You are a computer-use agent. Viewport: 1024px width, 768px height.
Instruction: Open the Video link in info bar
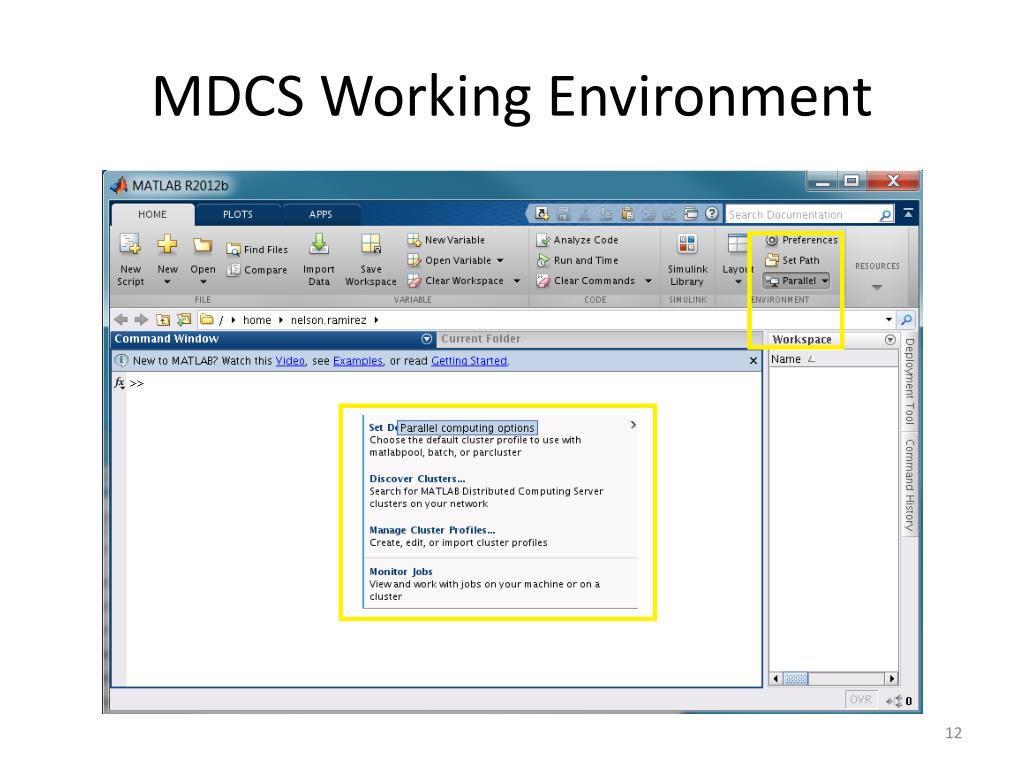point(290,360)
